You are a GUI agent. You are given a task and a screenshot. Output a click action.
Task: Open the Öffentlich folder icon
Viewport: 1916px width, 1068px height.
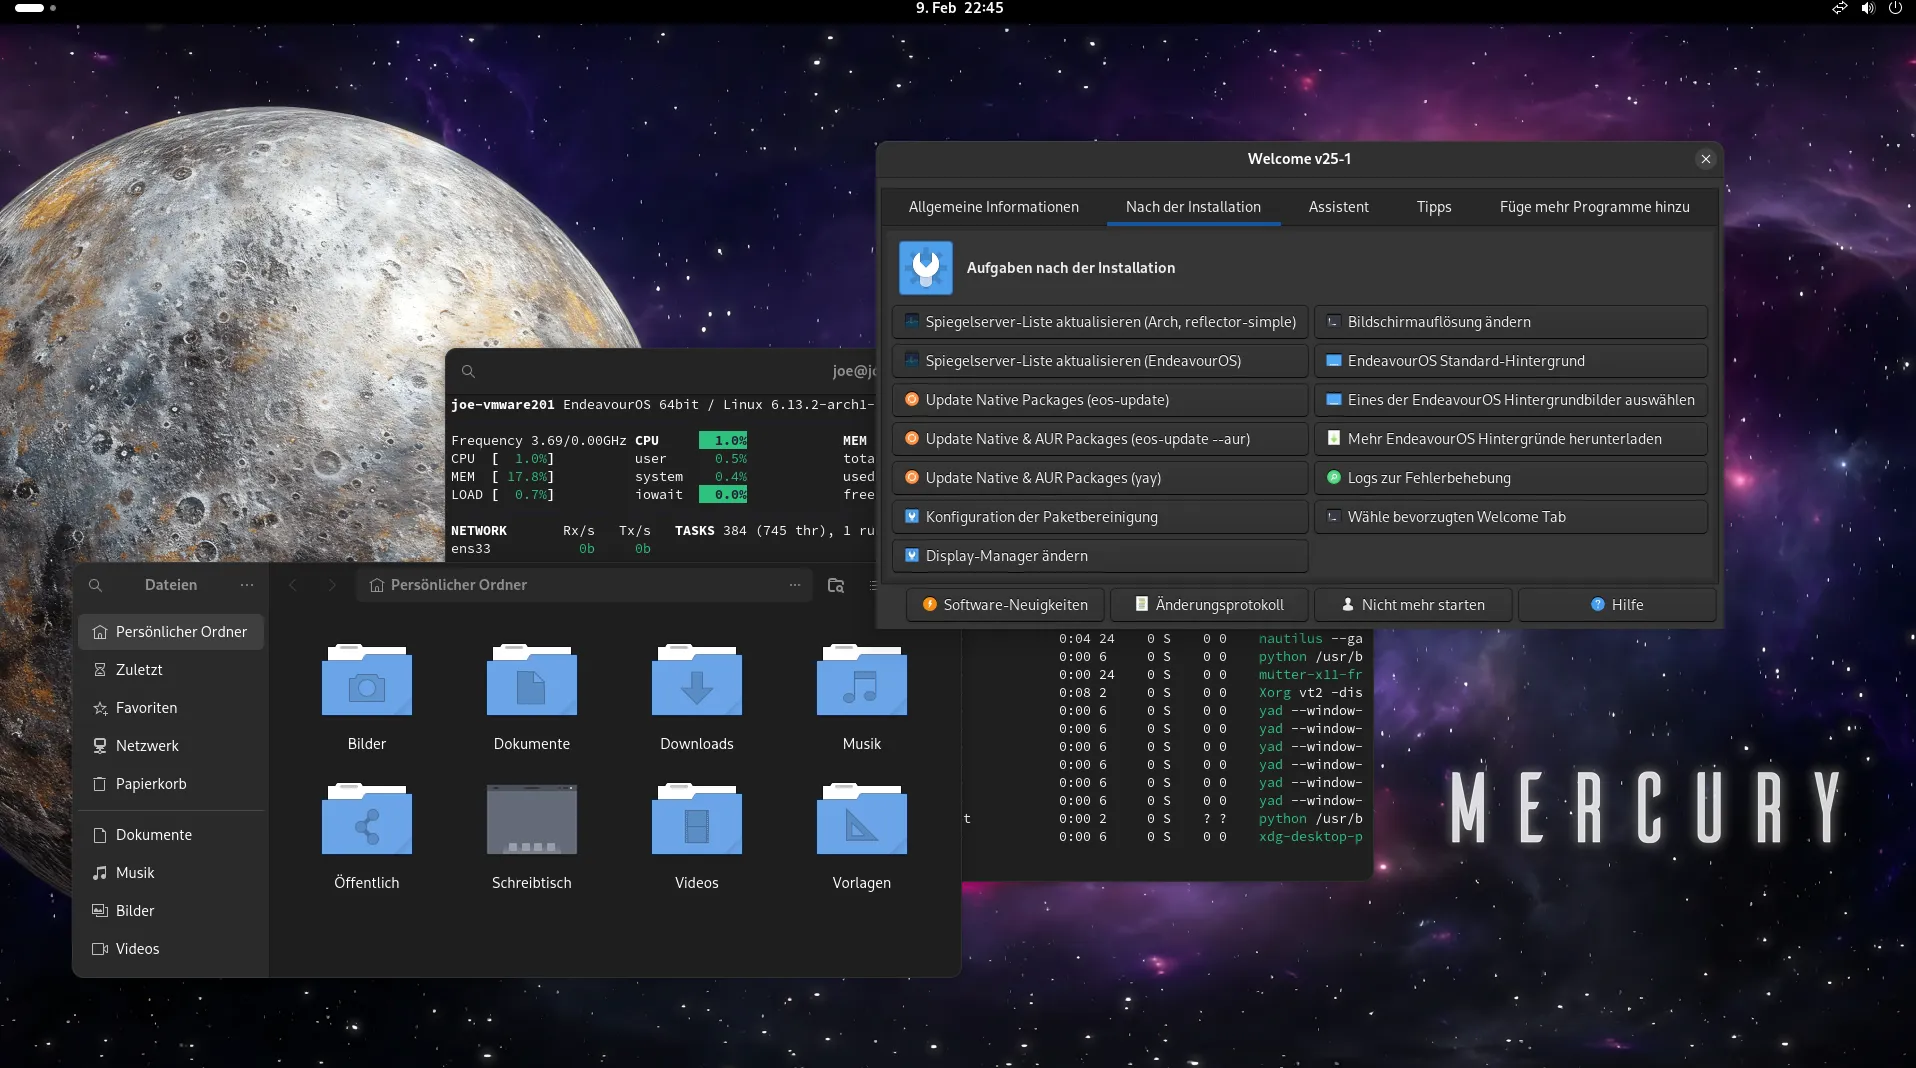[366, 819]
